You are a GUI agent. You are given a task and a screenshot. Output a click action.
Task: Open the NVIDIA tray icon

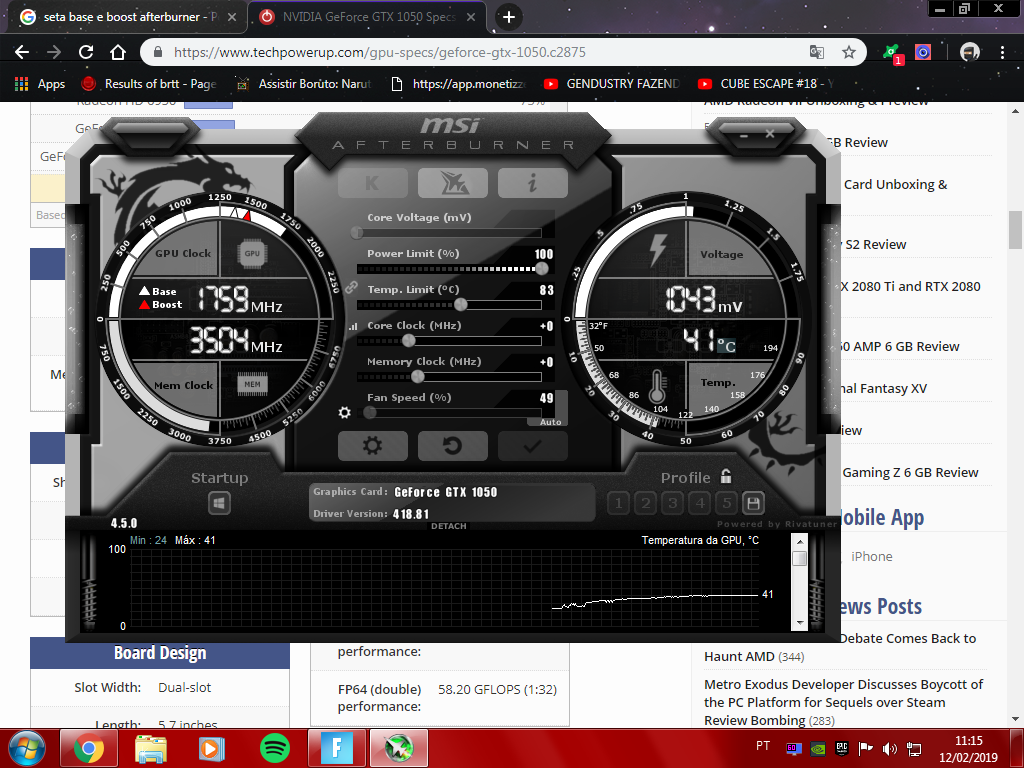[x=818, y=748]
